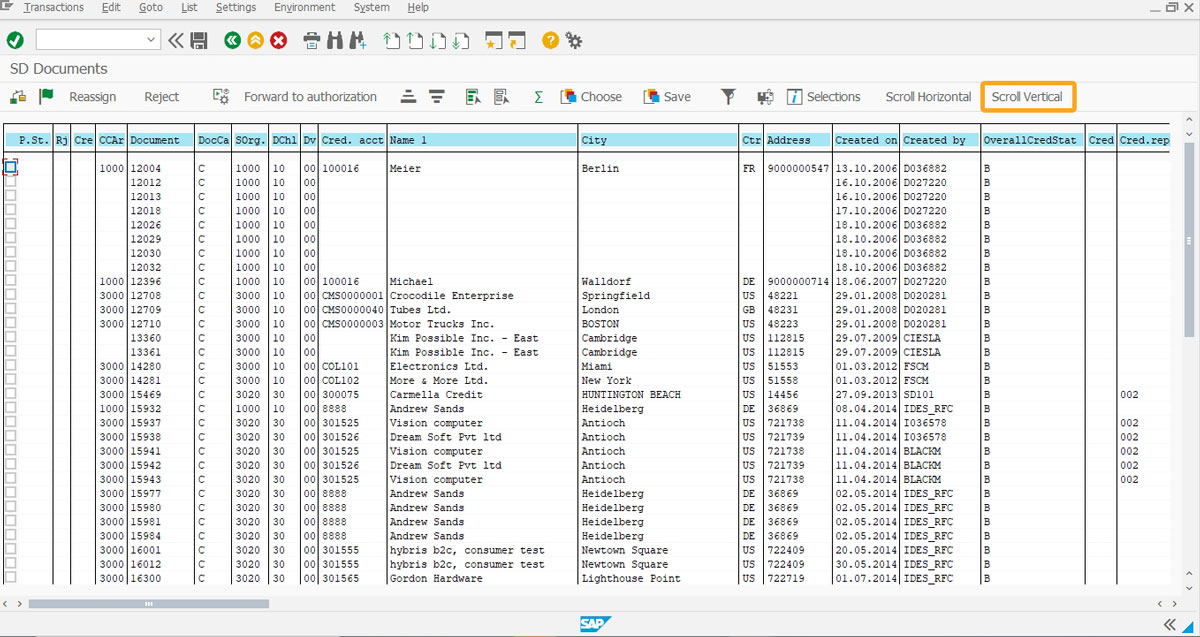Click the filter funnel icon
The height and width of the screenshot is (637, 1200).
[x=729, y=97]
